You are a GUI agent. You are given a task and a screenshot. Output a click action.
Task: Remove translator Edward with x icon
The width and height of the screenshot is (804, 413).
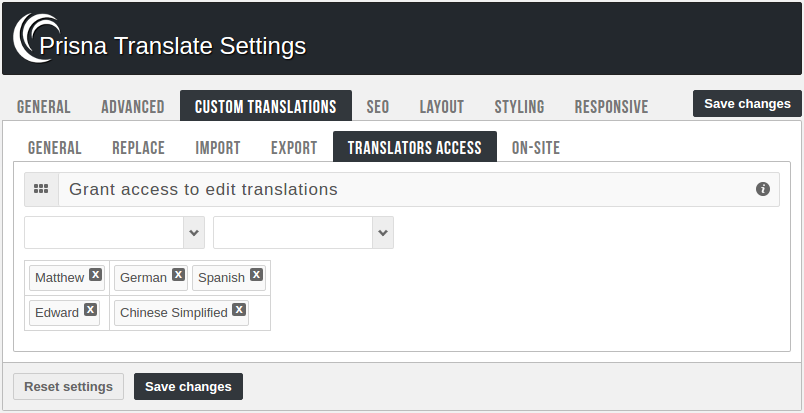90,310
